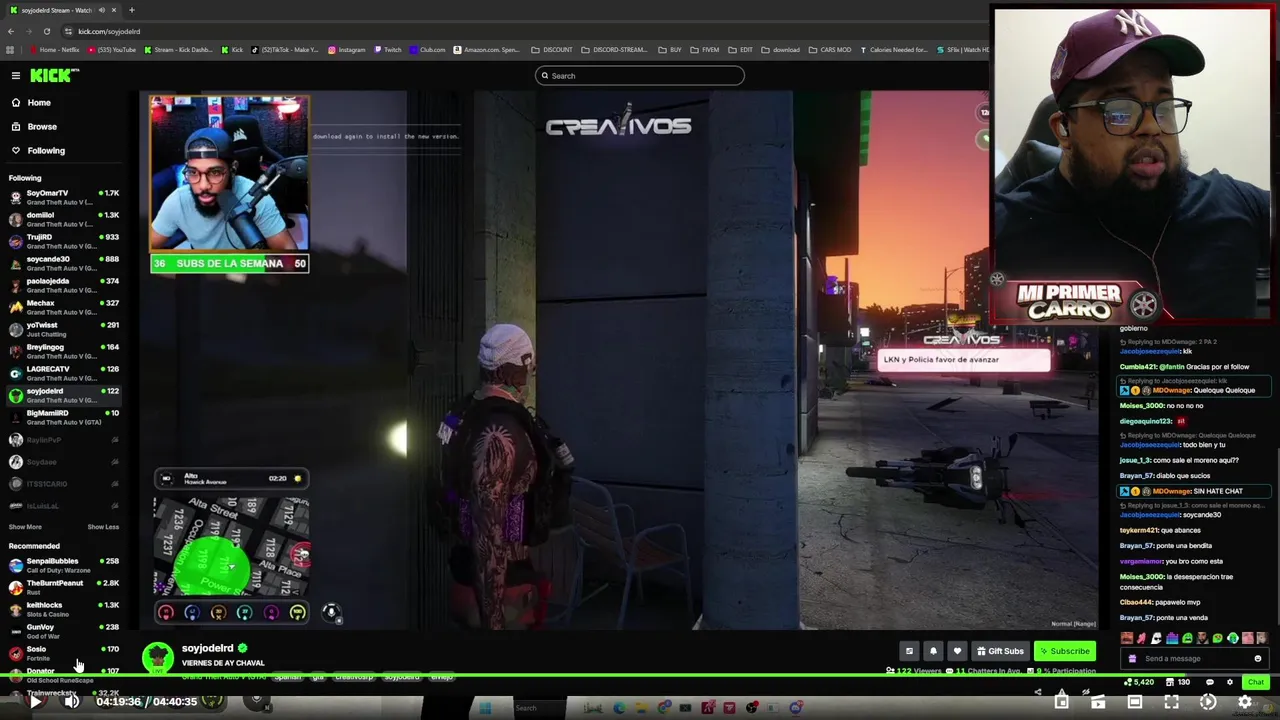Expand following list with Show More
Image resolution: width=1280 pixels, height=720 pixels.
pyautogui.click(x=25, y=527)
